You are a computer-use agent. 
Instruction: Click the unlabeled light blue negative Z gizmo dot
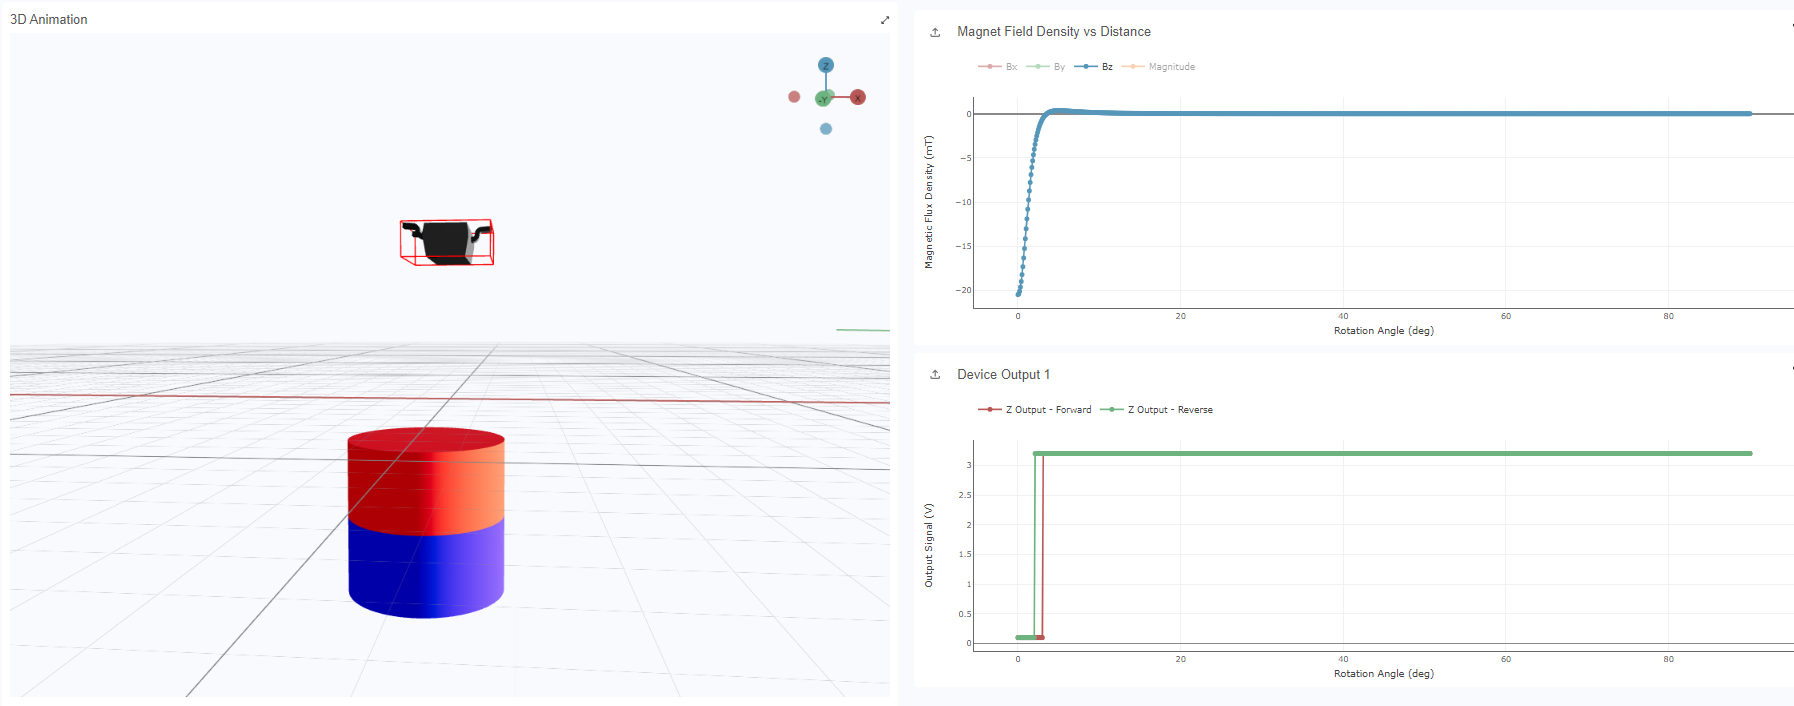click(826, 129)
